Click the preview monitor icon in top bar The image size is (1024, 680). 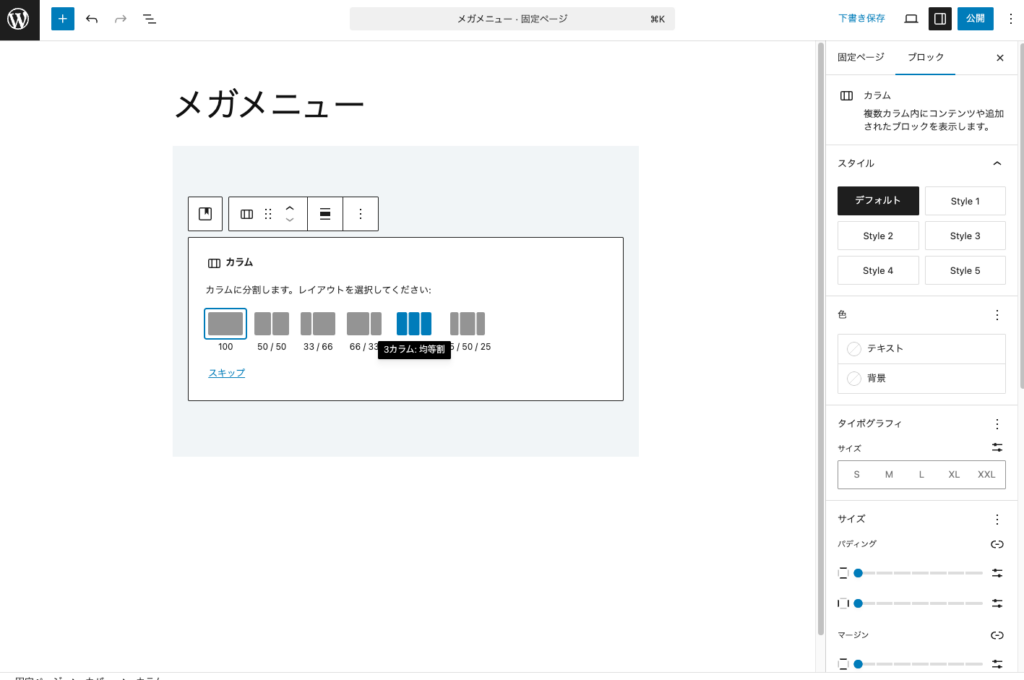pyautogui.click(x=911, y=18)
